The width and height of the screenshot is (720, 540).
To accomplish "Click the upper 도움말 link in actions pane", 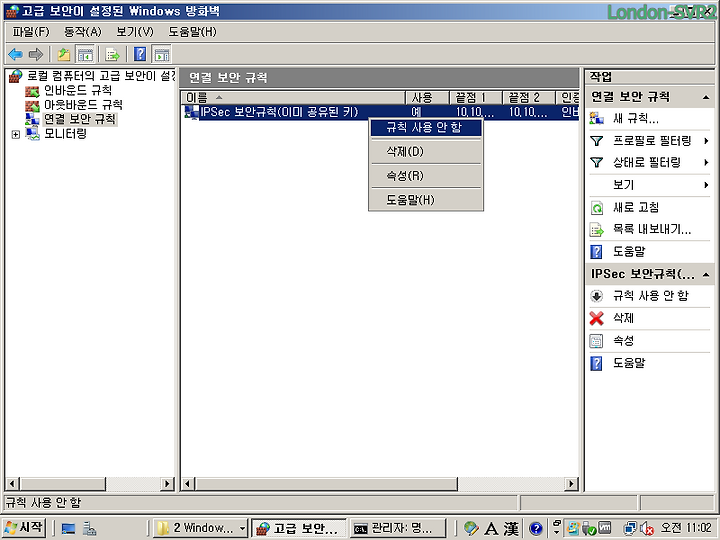I will click(629, 251).
